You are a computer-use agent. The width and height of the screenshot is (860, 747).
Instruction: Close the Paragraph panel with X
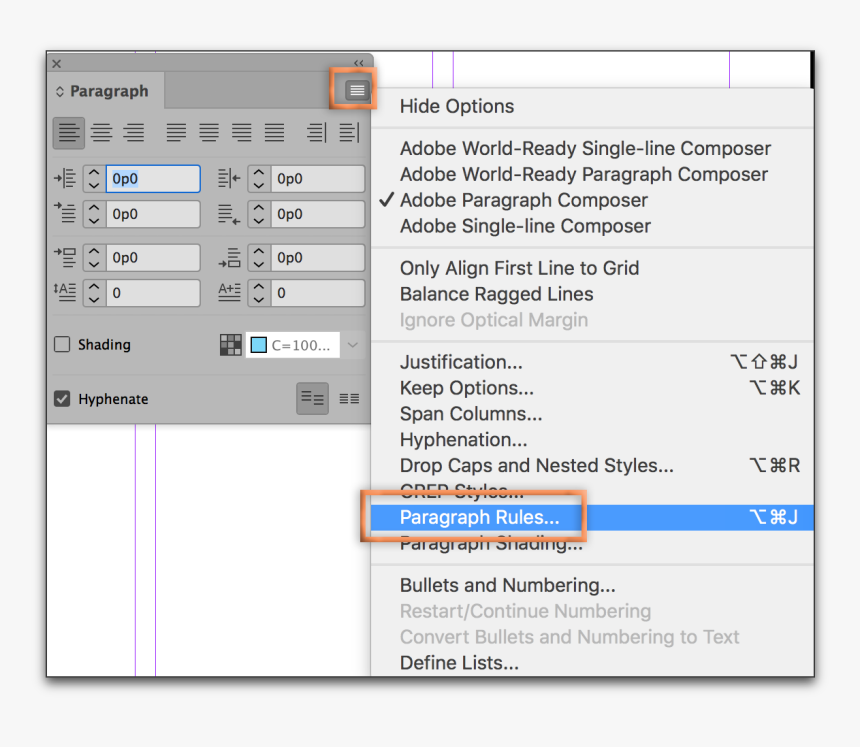click(56, 64)
